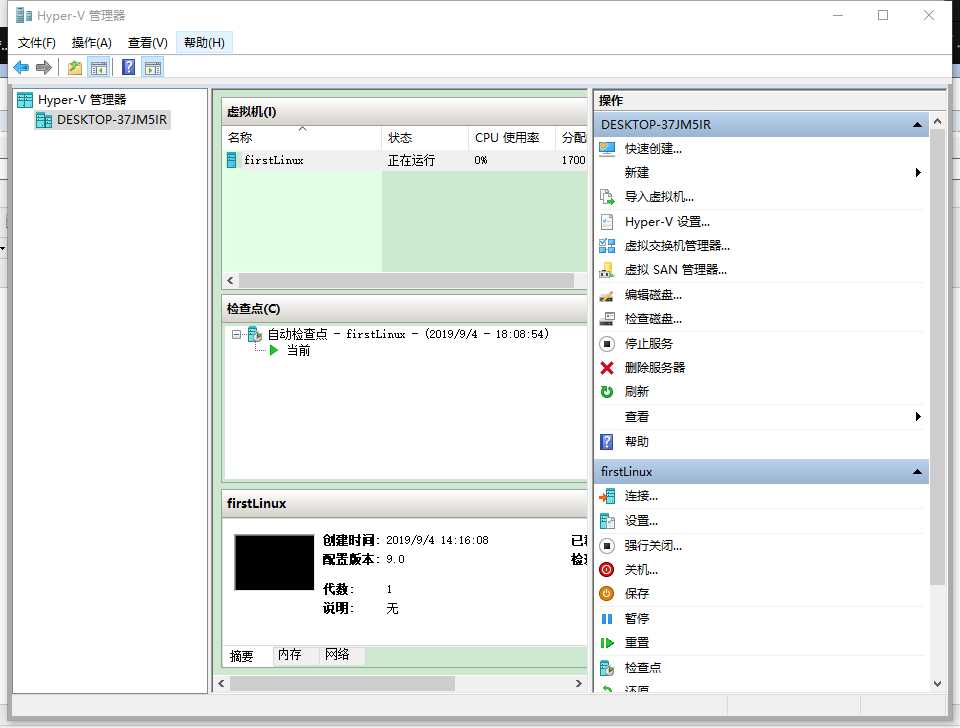
Task: Open the 帮助(H) menu
Action: coord(204,43)
